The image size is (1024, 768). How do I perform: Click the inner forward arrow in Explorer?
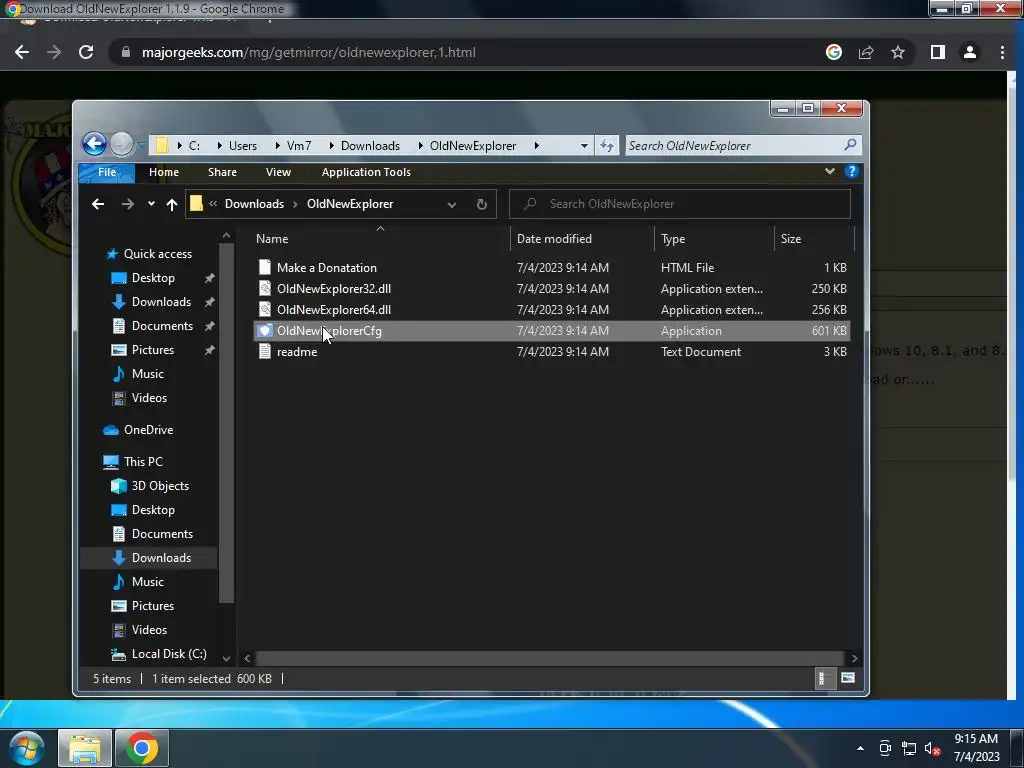127,204
